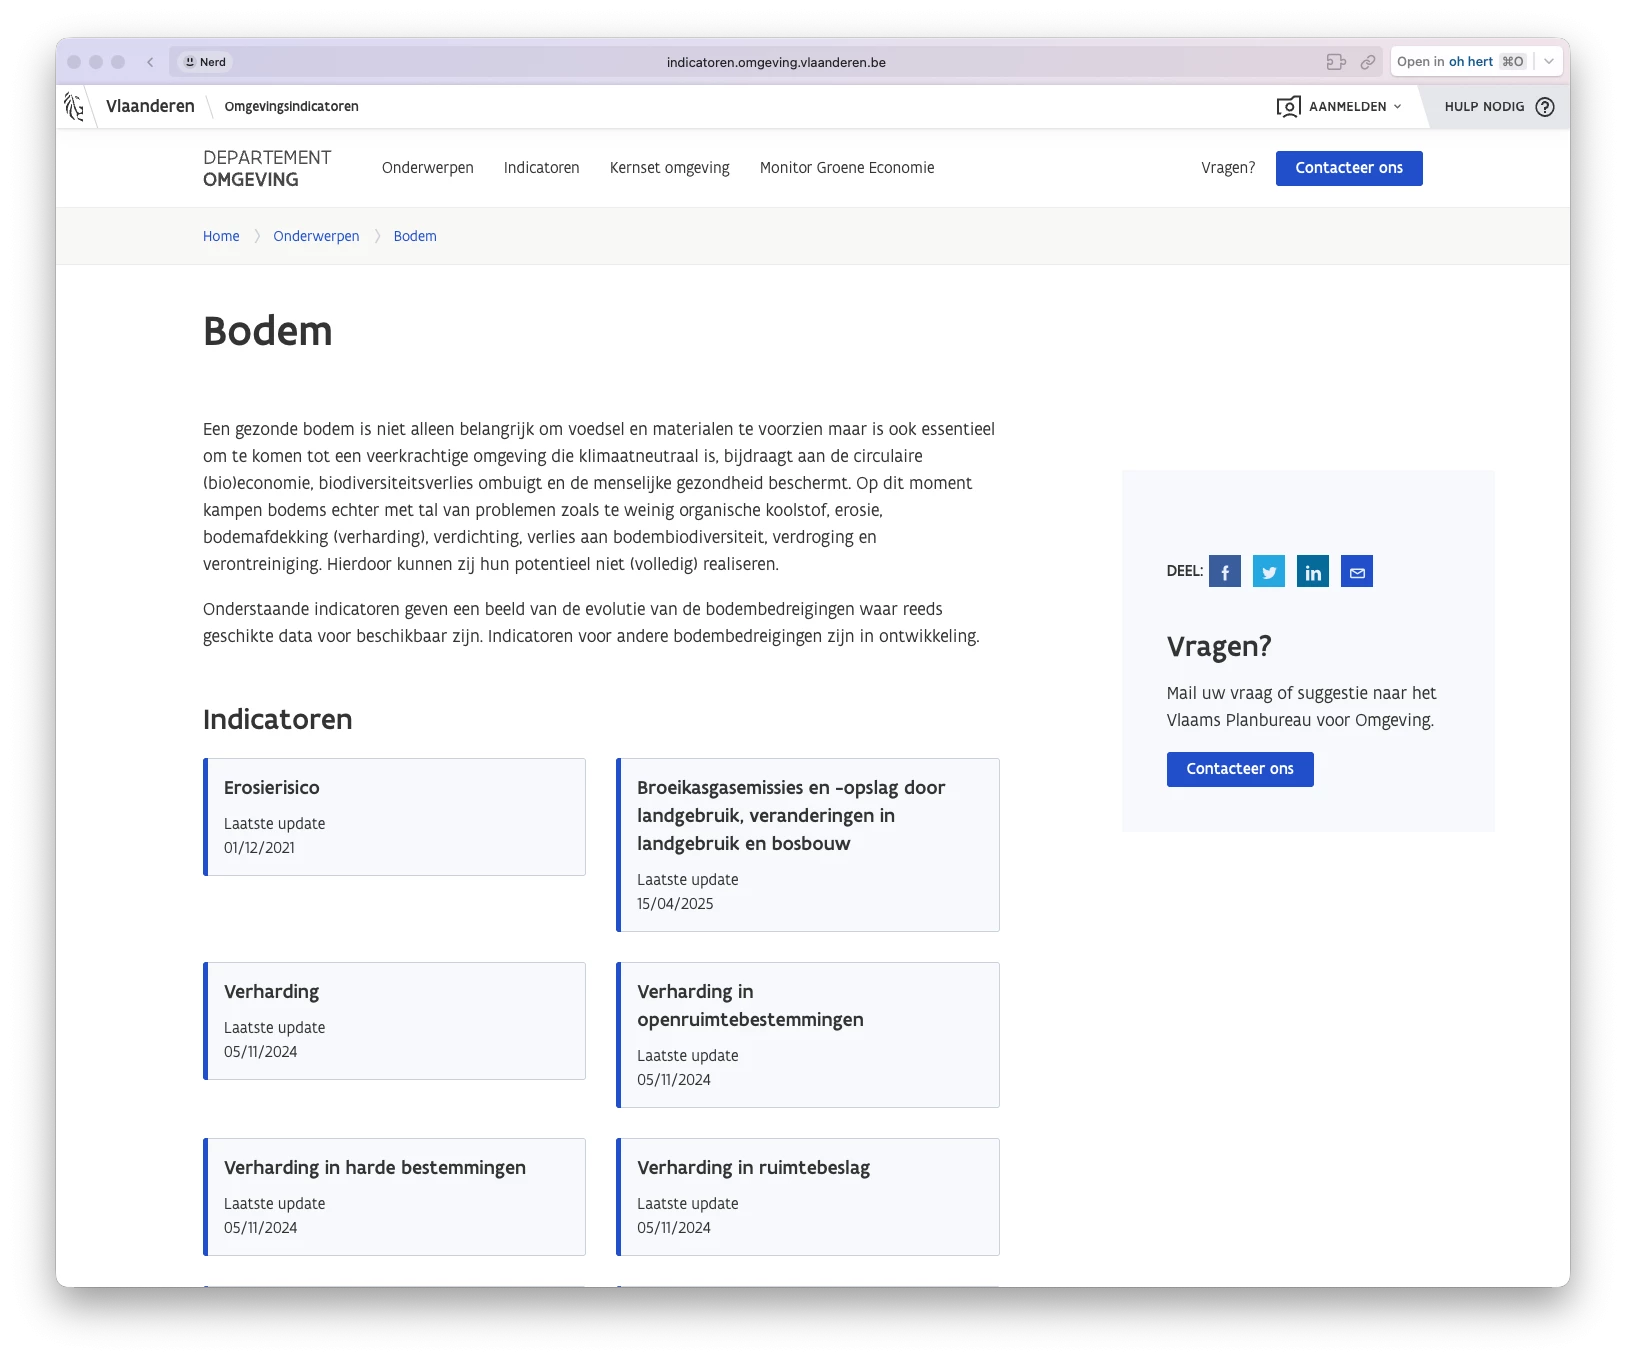The height and width of the screenshot is (1361, 1626).
Task: Click the browser back arrow
Action: coord(150,62)
